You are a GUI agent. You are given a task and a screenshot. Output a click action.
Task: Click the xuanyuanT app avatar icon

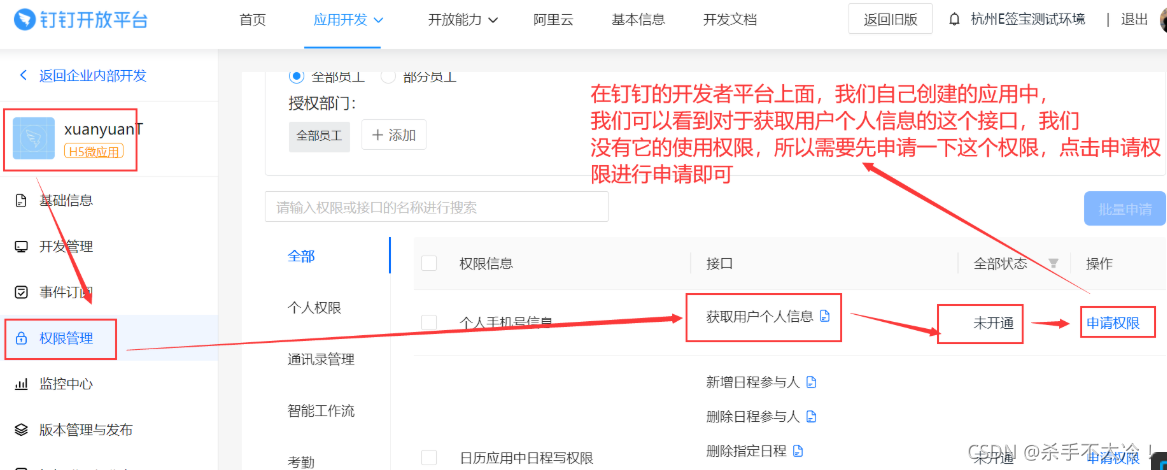pyautogui.click(x=33, y=138)
